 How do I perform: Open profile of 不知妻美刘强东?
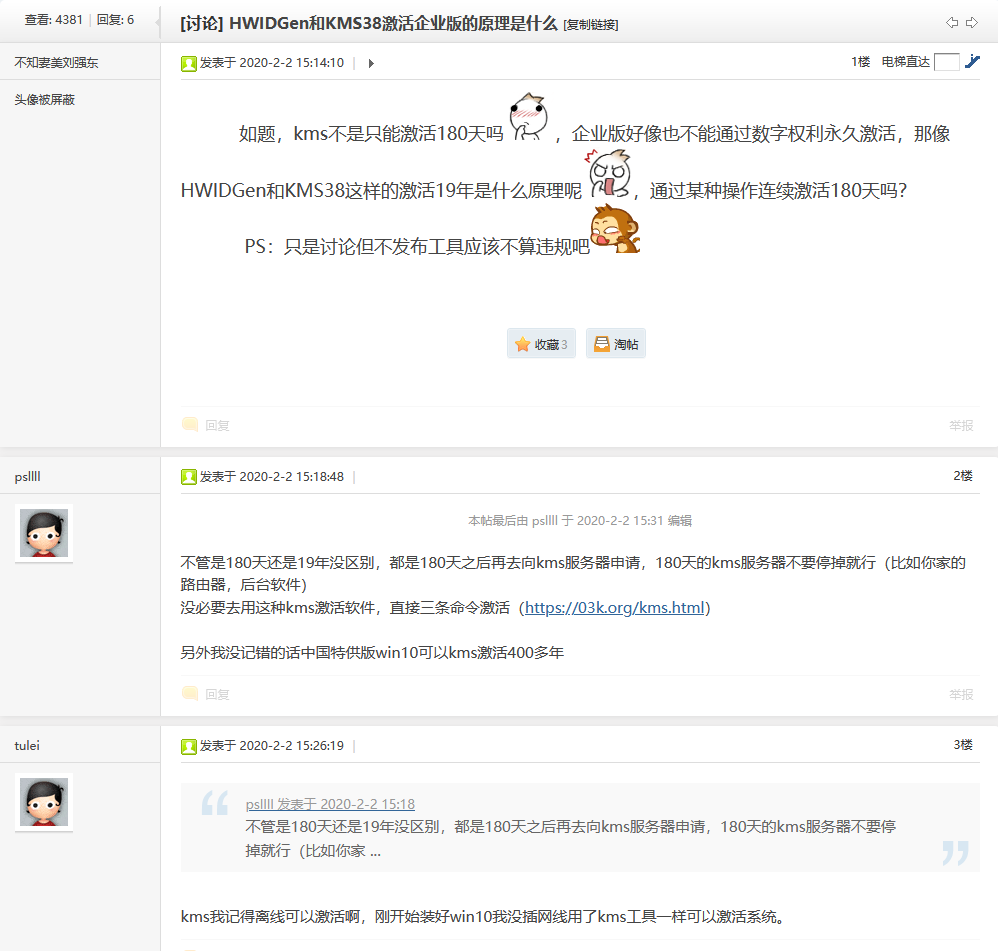tap(56, 62)
